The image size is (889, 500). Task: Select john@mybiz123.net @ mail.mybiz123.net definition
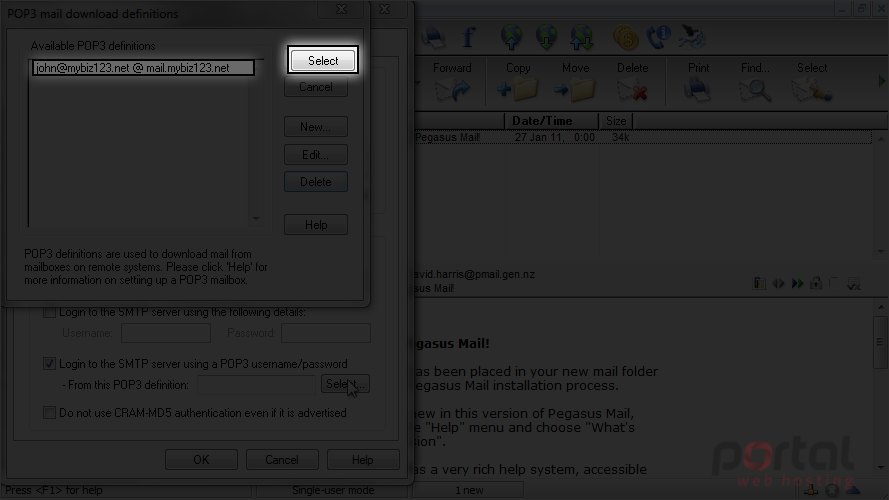(x=143, y=68)
